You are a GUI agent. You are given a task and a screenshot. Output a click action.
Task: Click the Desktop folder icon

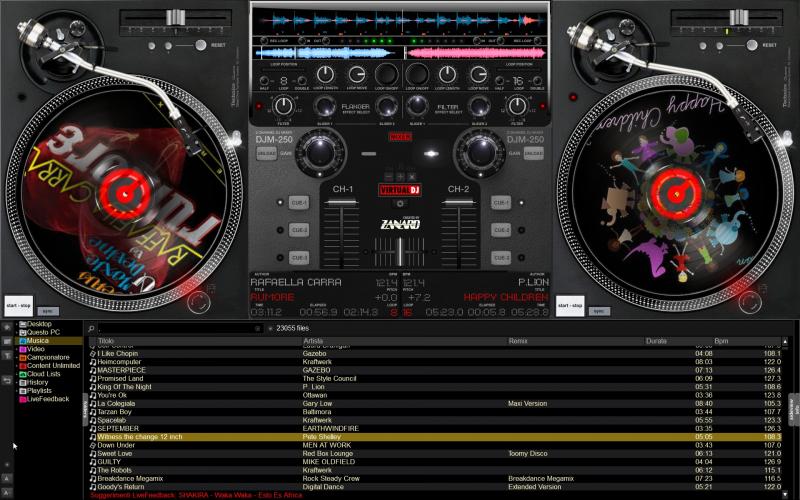tap(22, 324)
